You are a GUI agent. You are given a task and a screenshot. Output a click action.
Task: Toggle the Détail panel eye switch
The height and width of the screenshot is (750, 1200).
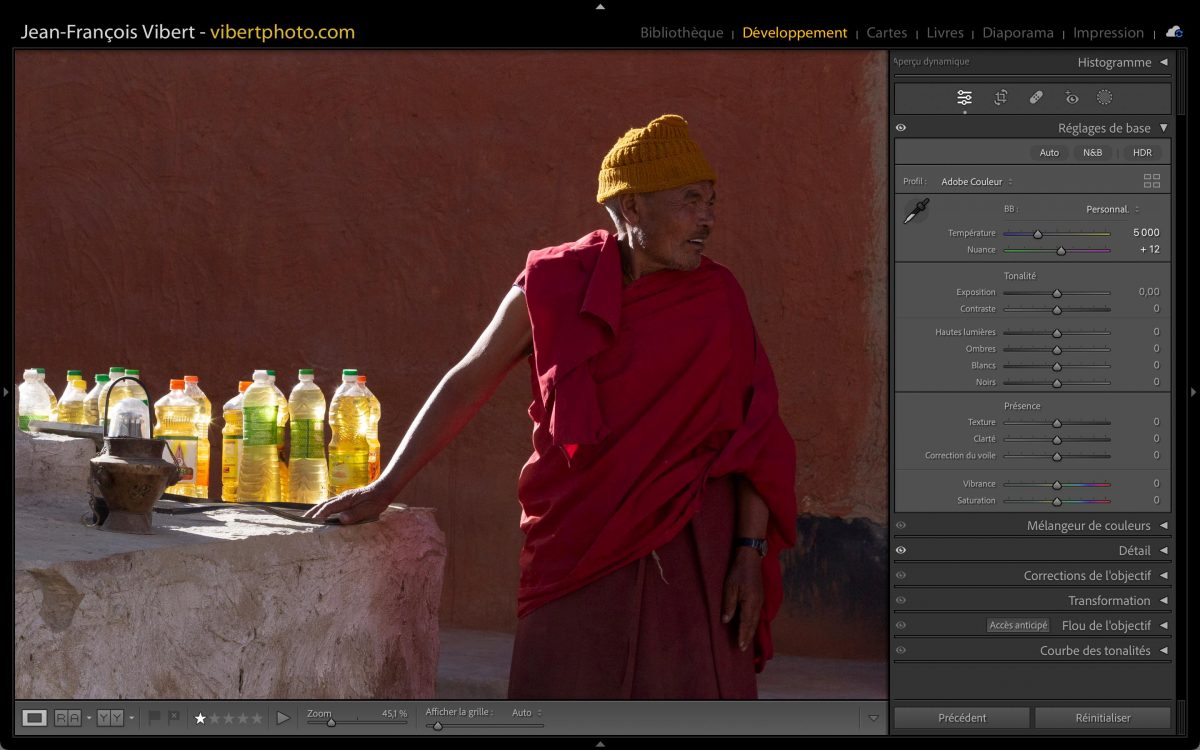coord(901,550)
